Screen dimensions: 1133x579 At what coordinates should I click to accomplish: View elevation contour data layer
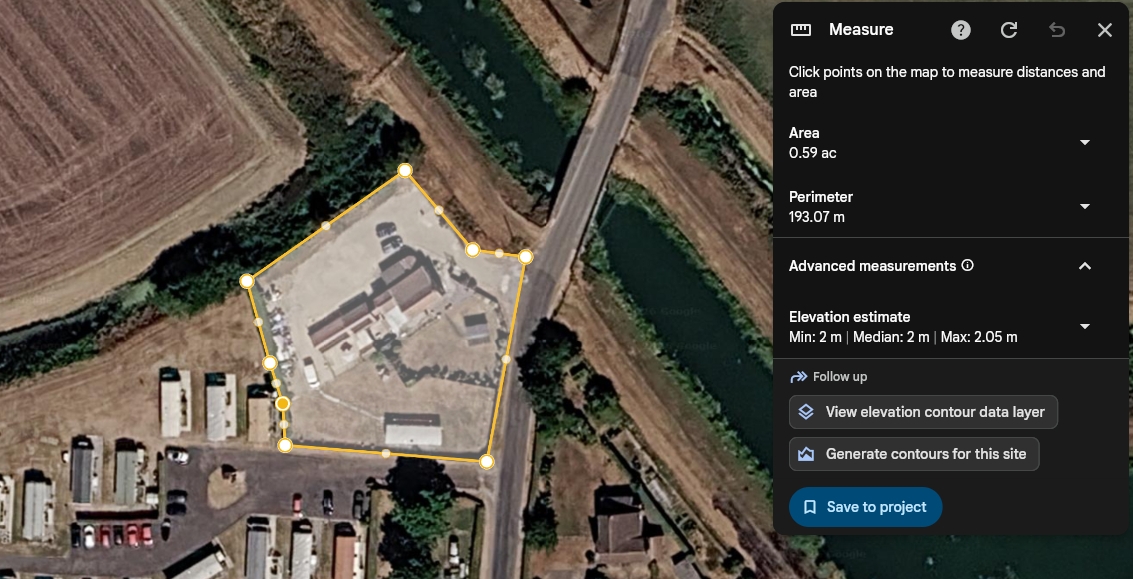pyautogui.click(x=923, y=412)
